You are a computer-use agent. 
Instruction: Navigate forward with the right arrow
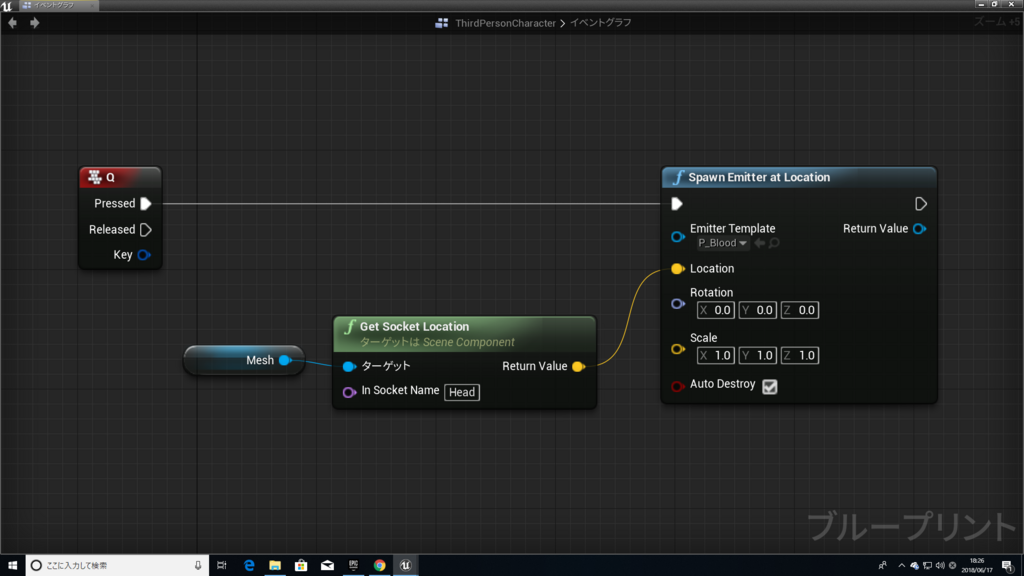click(35, 23)
